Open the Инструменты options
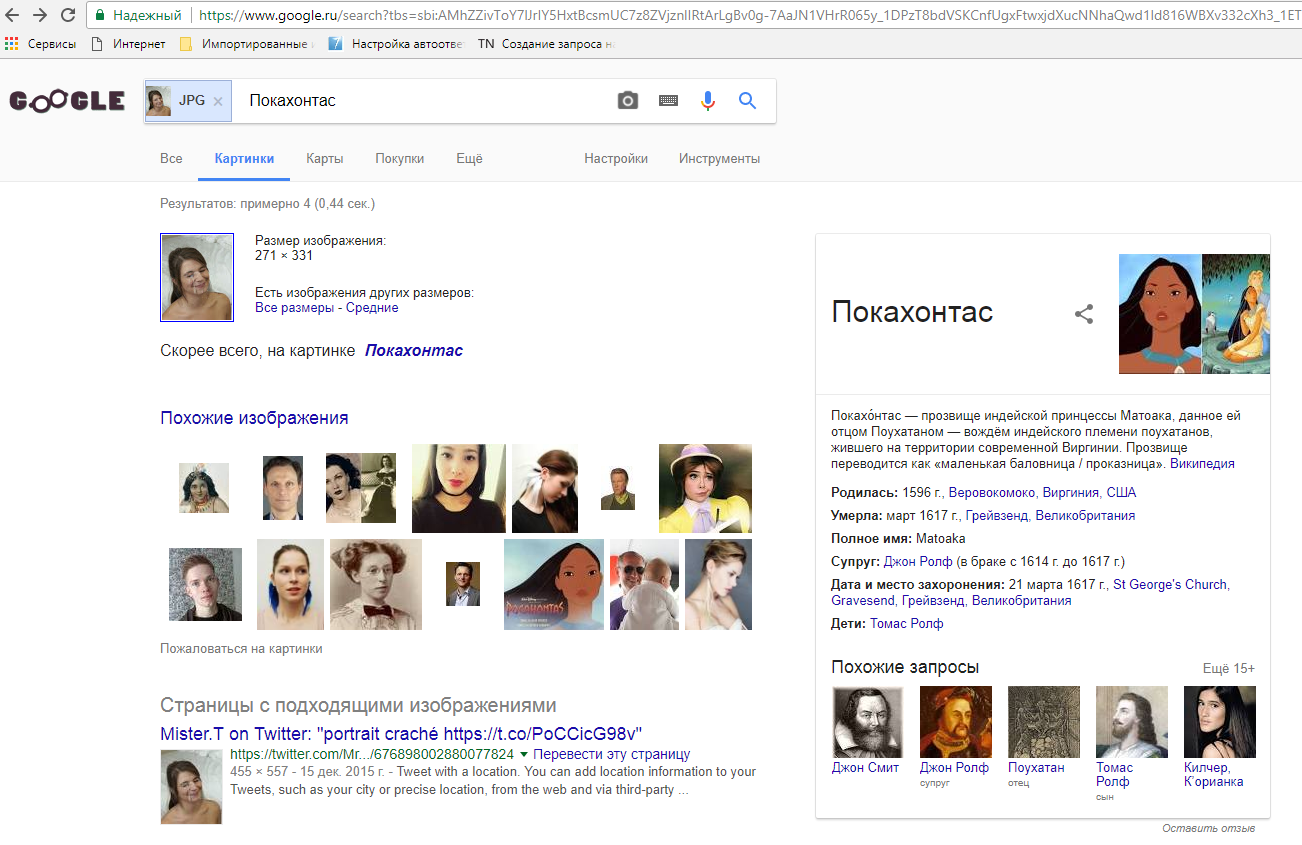 (x=719, y=159)
